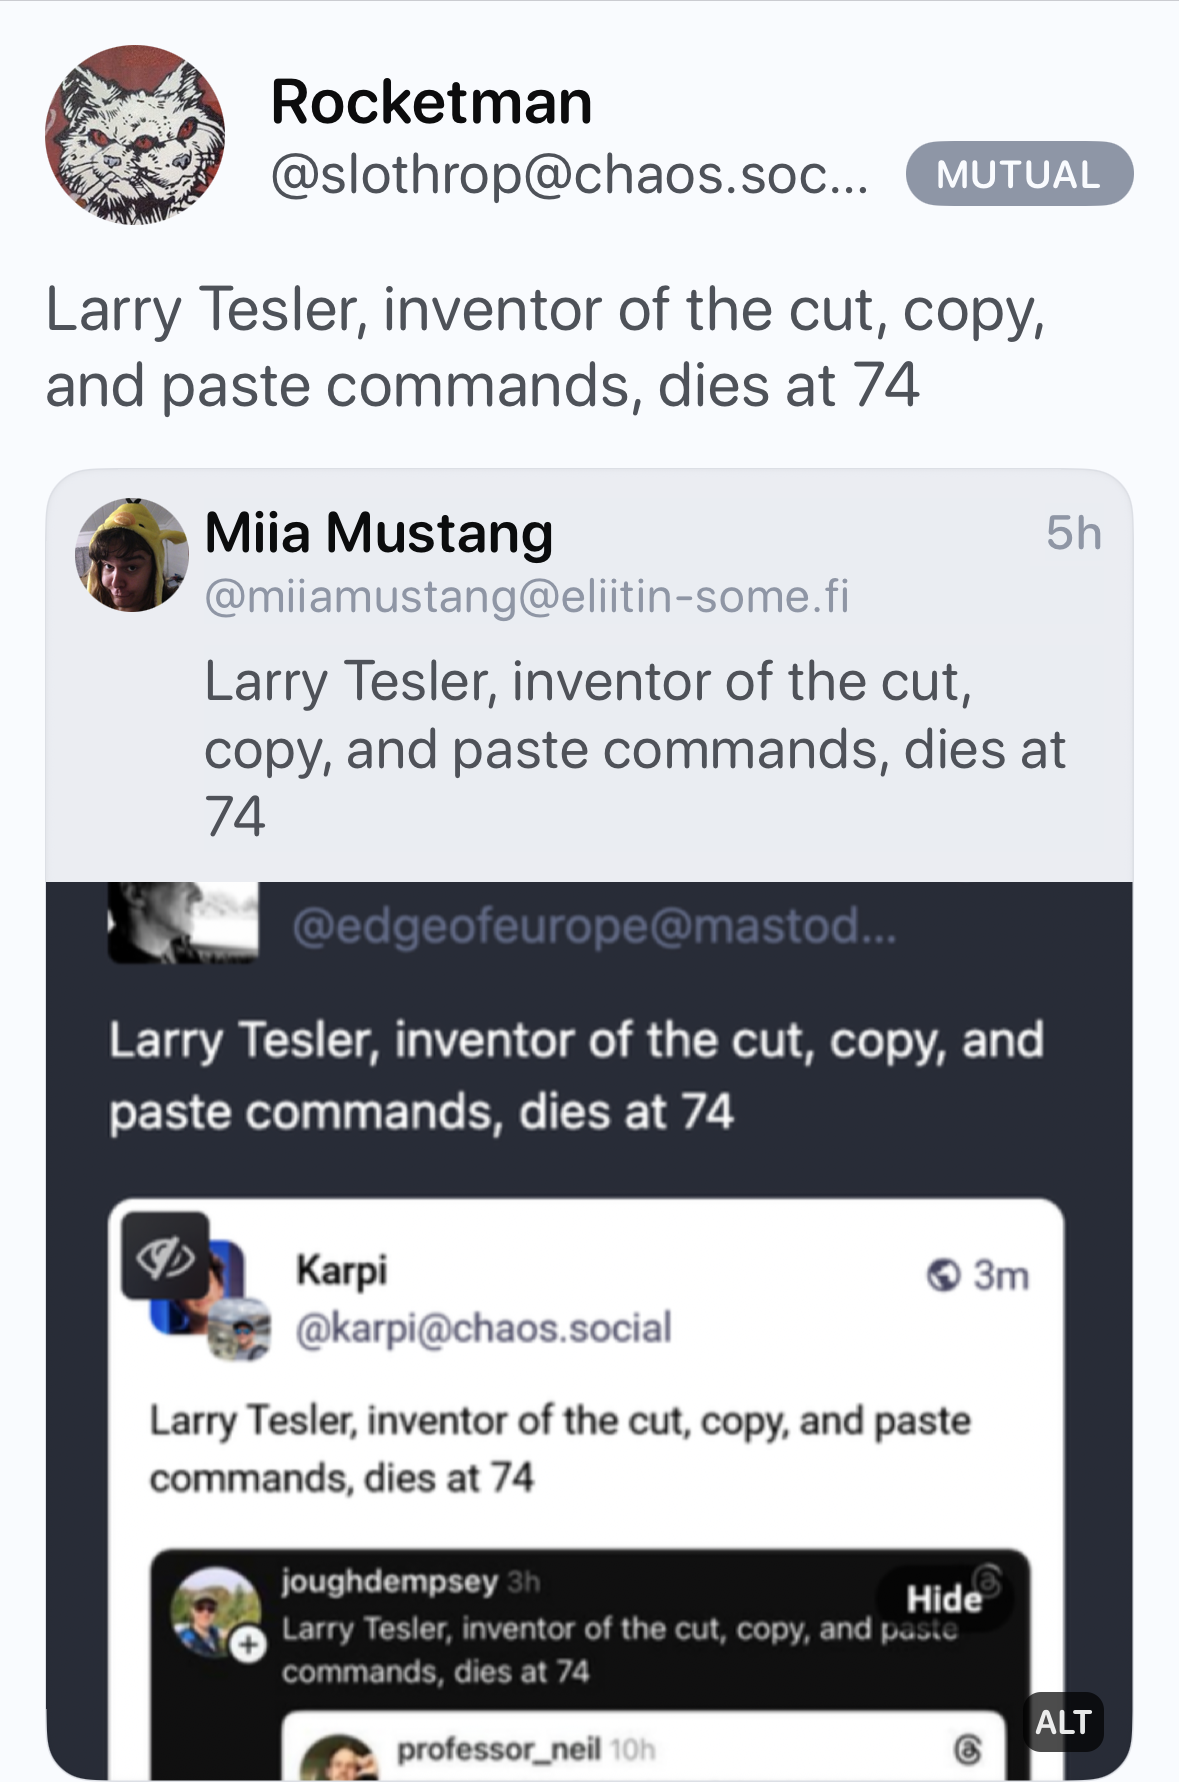The height and width of the screenshot is (1782, 1179).
Task: Click the MUTUAL relationship badge
Action: pyautogui.click(x=1018, y=175)
